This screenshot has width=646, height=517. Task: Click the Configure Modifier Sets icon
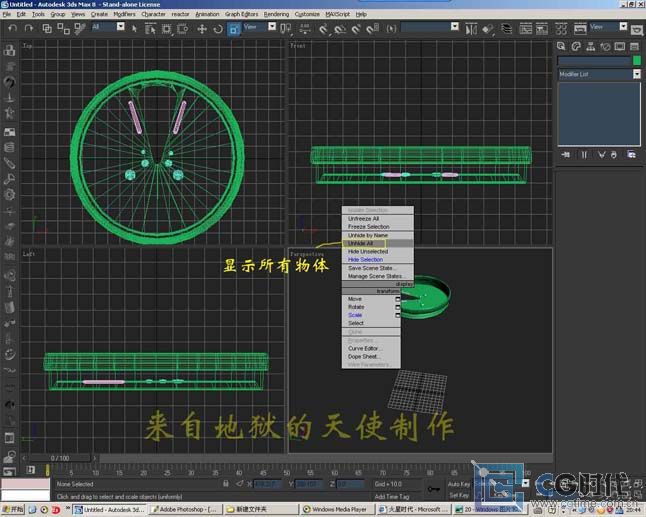631,154
